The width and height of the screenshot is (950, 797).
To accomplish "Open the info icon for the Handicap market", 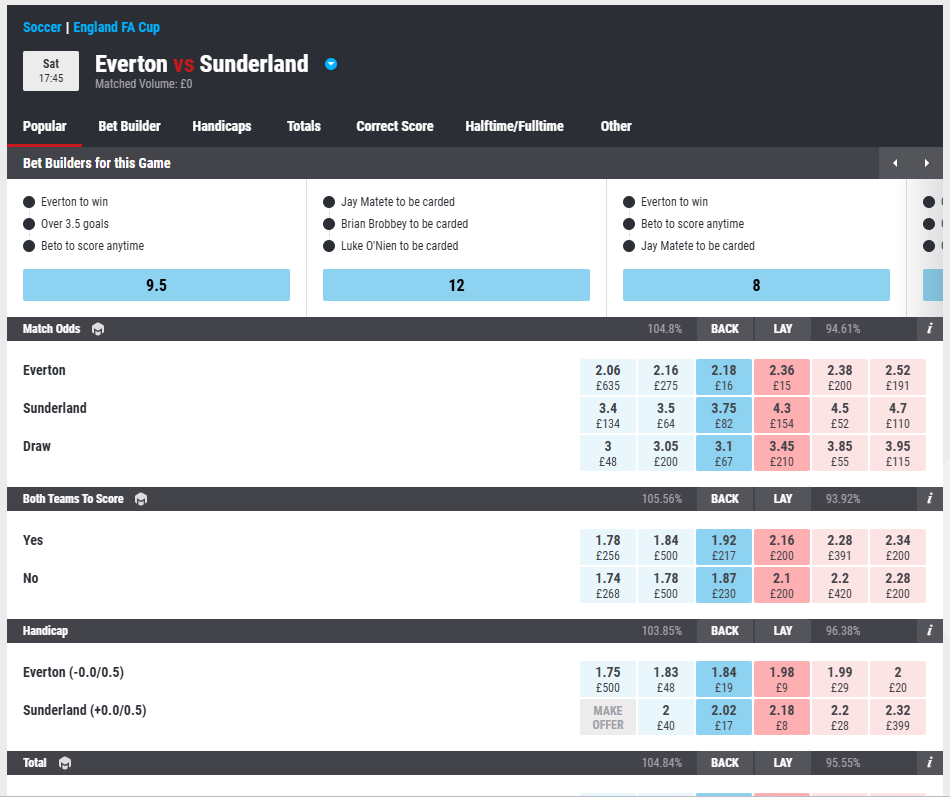I will (928, 630).
